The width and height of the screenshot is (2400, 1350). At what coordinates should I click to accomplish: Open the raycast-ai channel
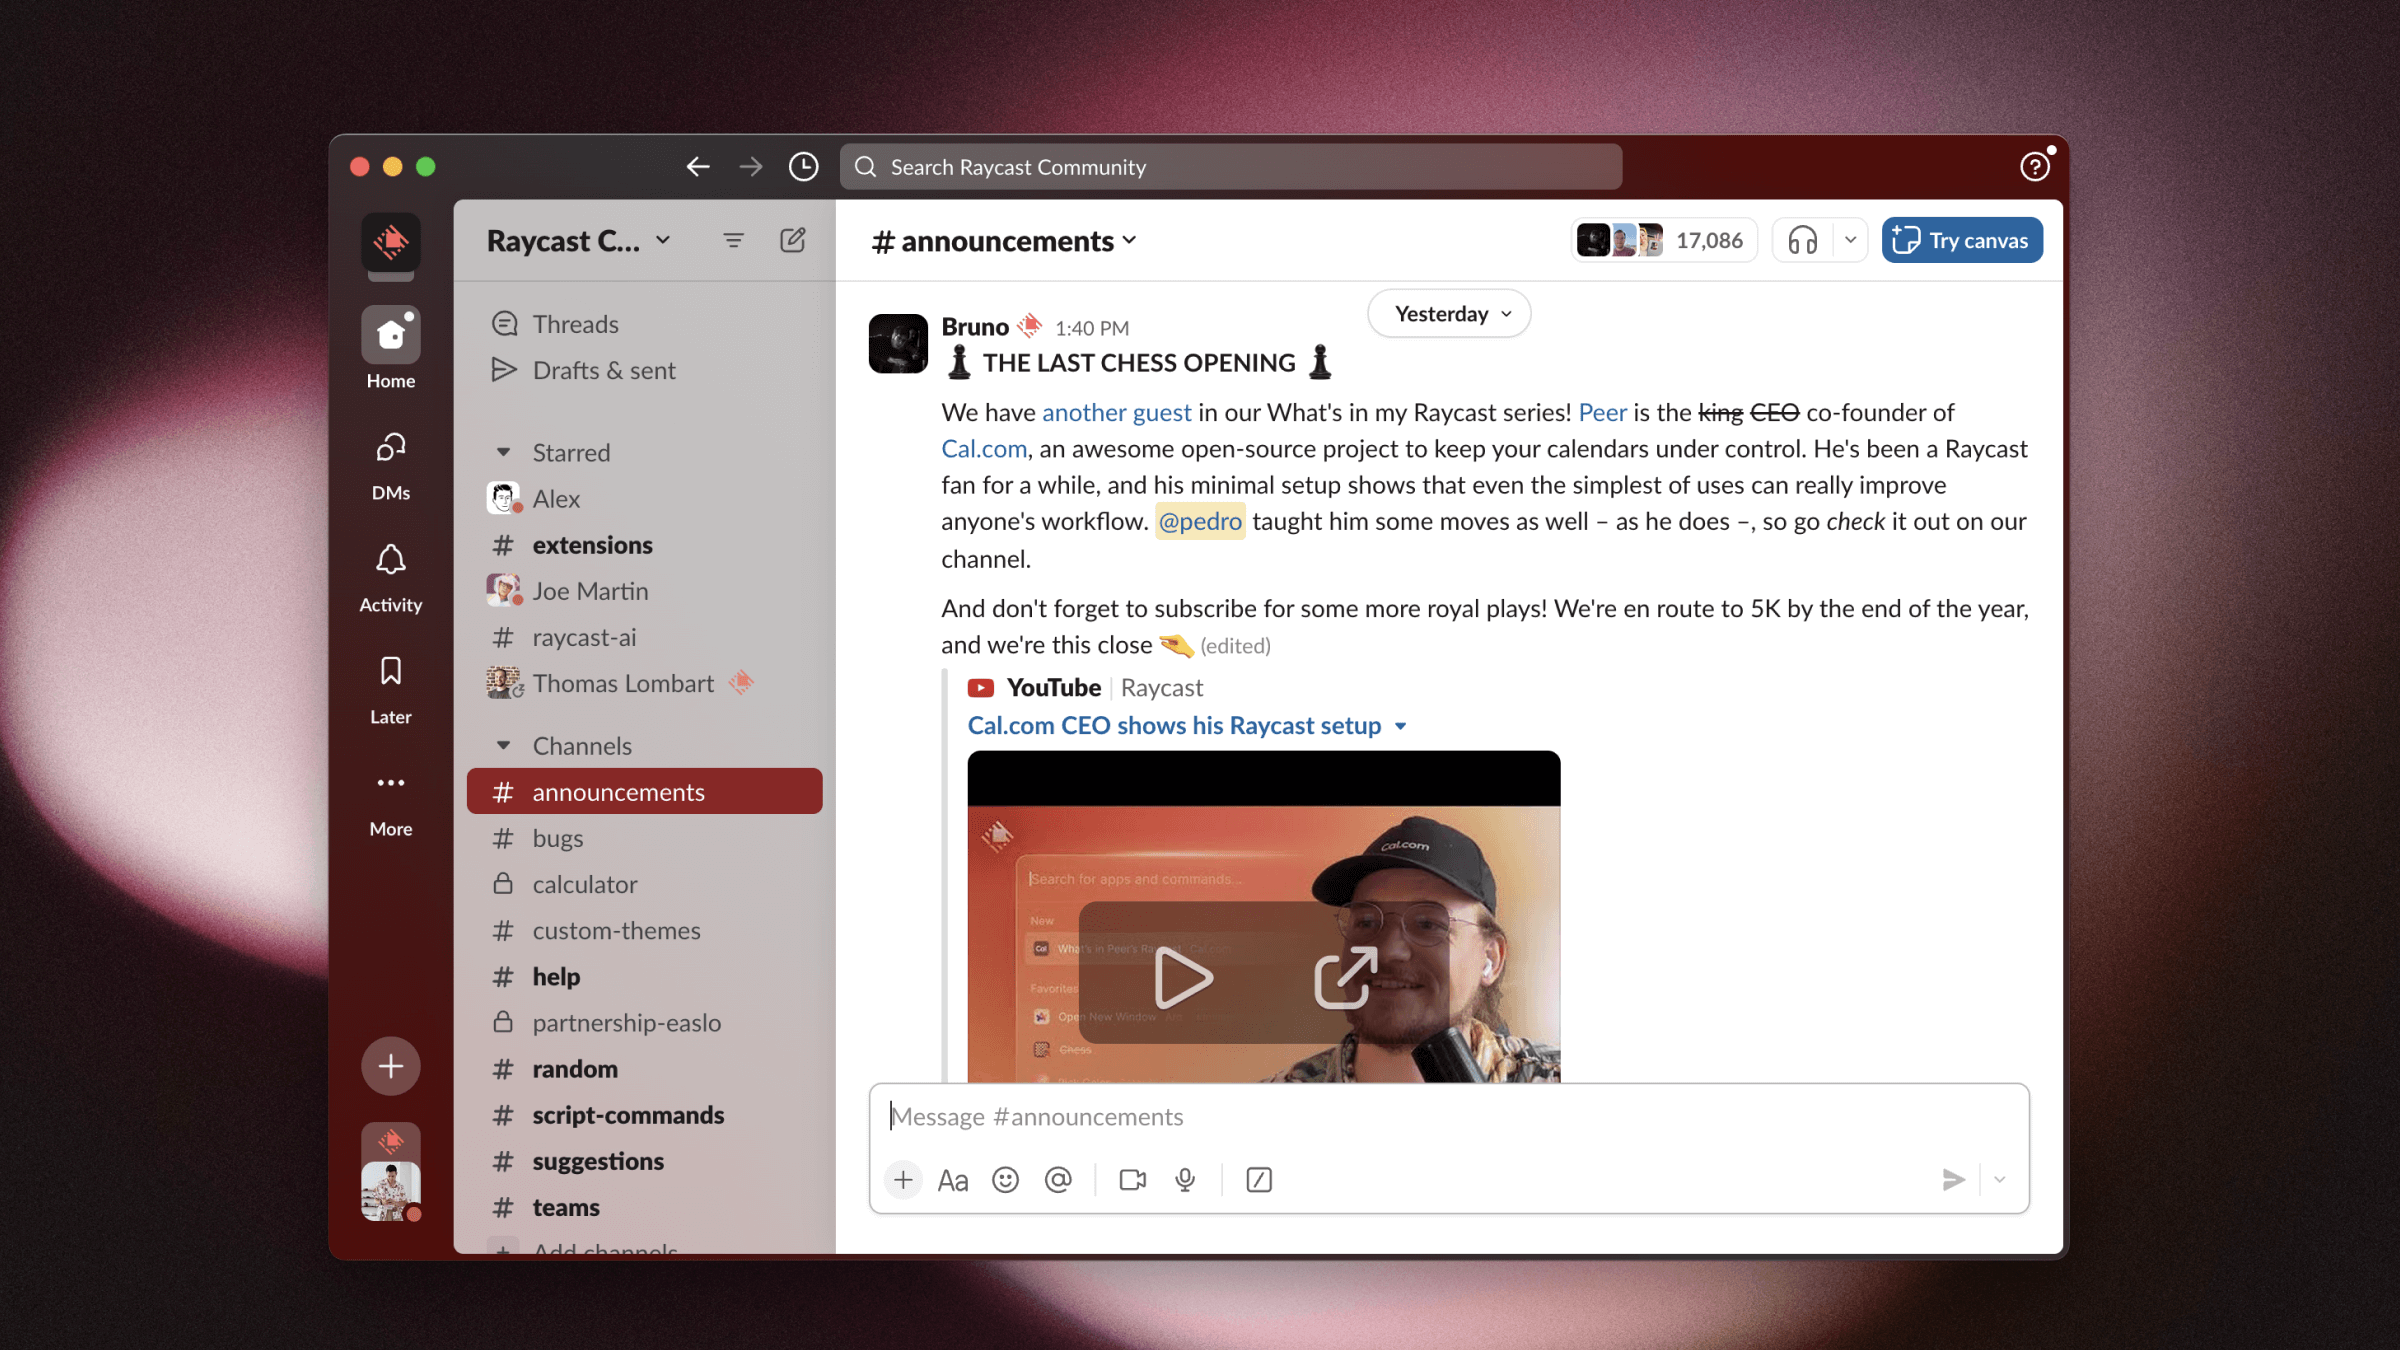(644, 637)
